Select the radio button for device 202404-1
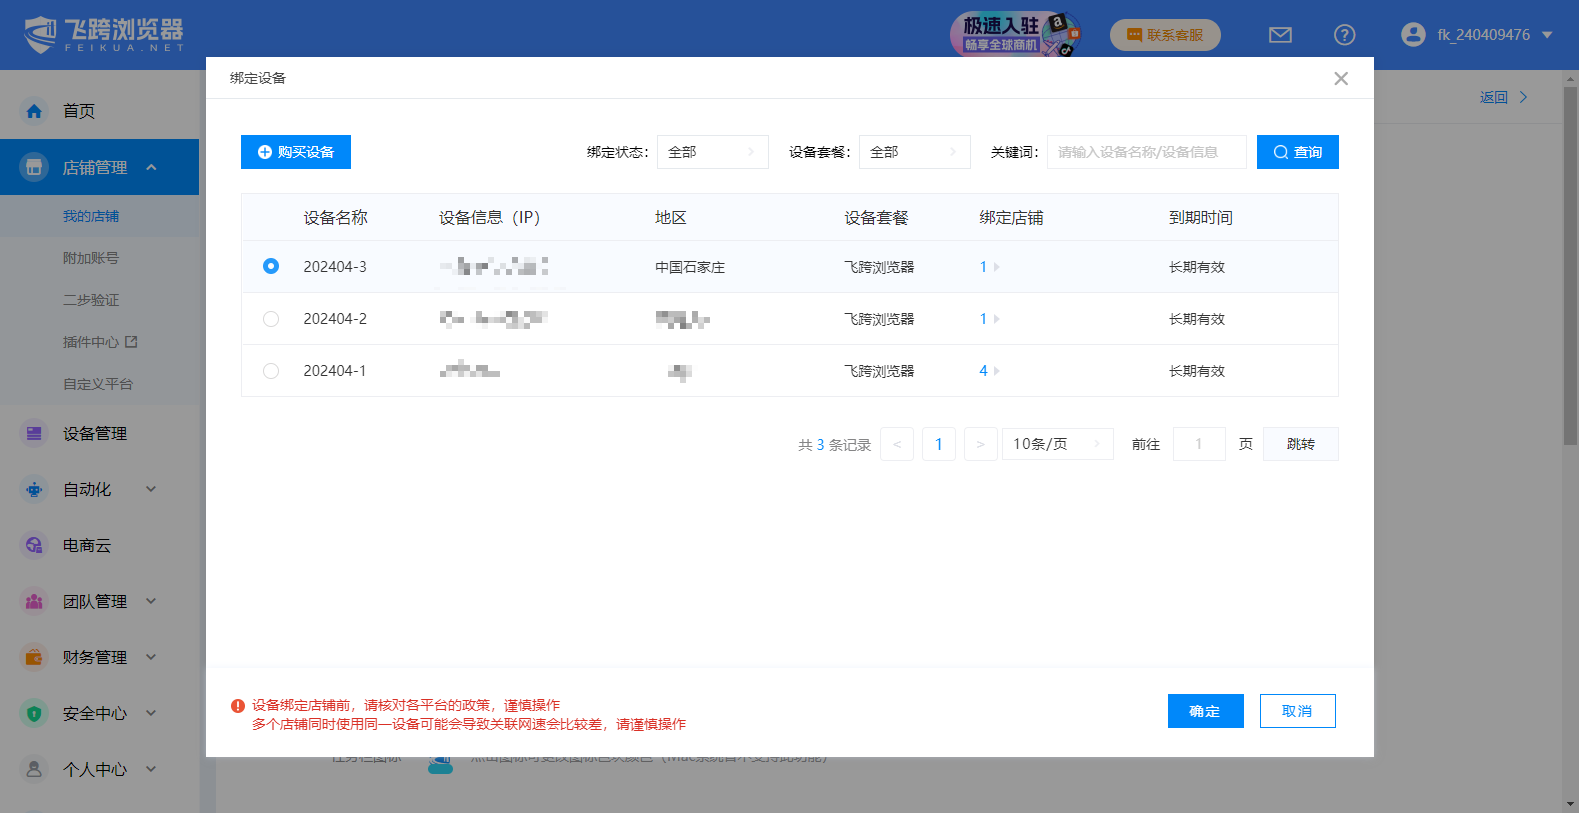This screenshot has width=1579, height=813. [271, 371]
